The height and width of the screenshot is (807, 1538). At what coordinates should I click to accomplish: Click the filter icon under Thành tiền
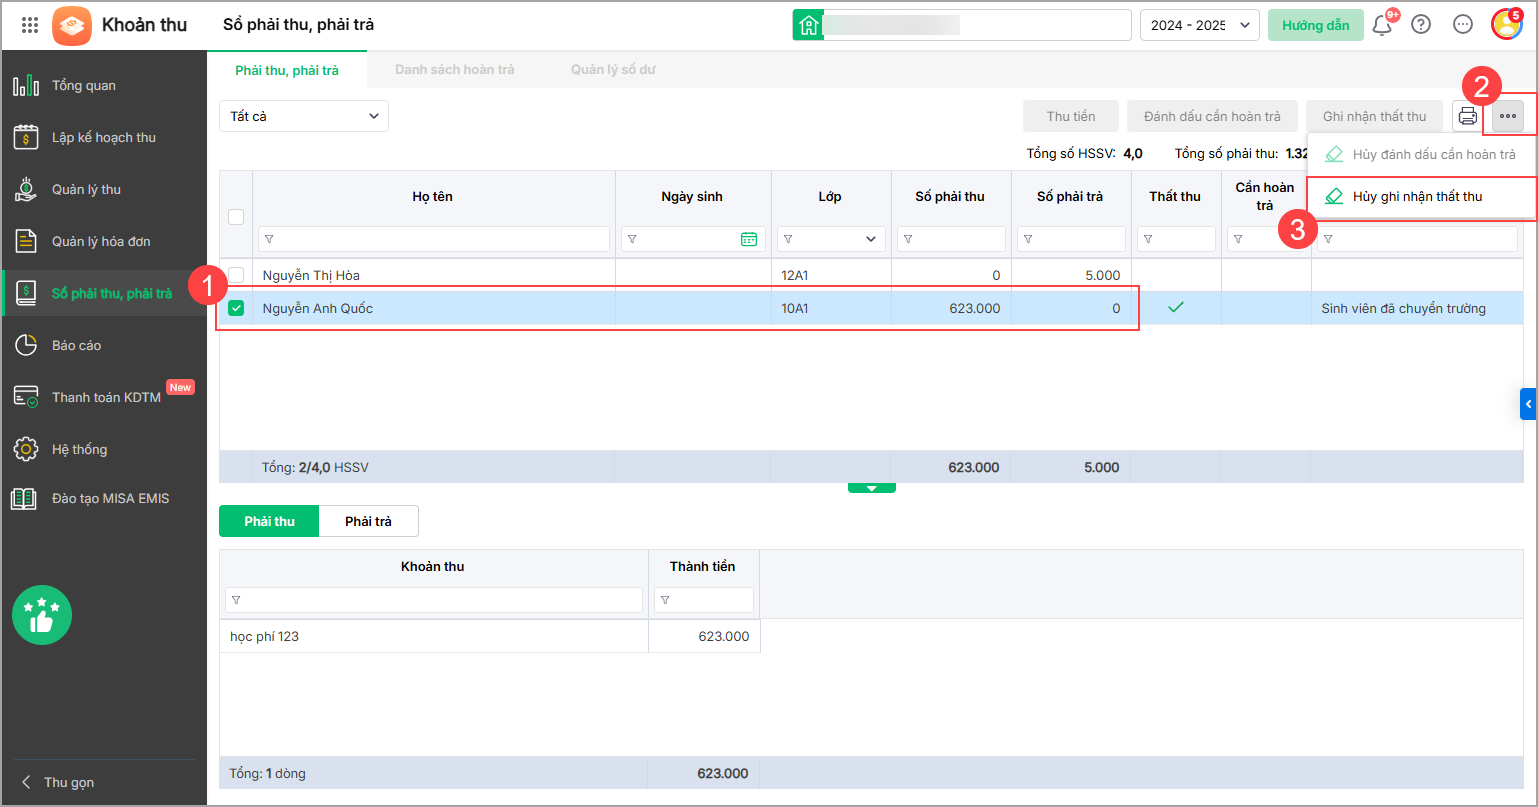click(x=665, y=600)
